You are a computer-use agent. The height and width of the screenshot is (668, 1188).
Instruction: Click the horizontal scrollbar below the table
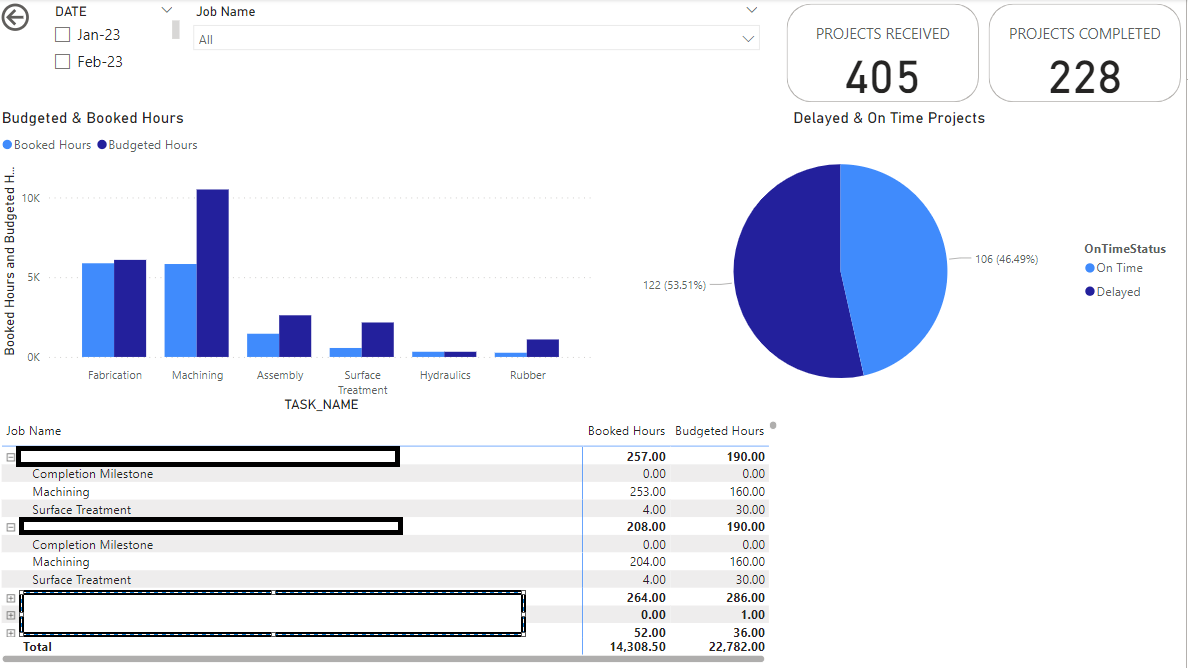tap(383, 660)
